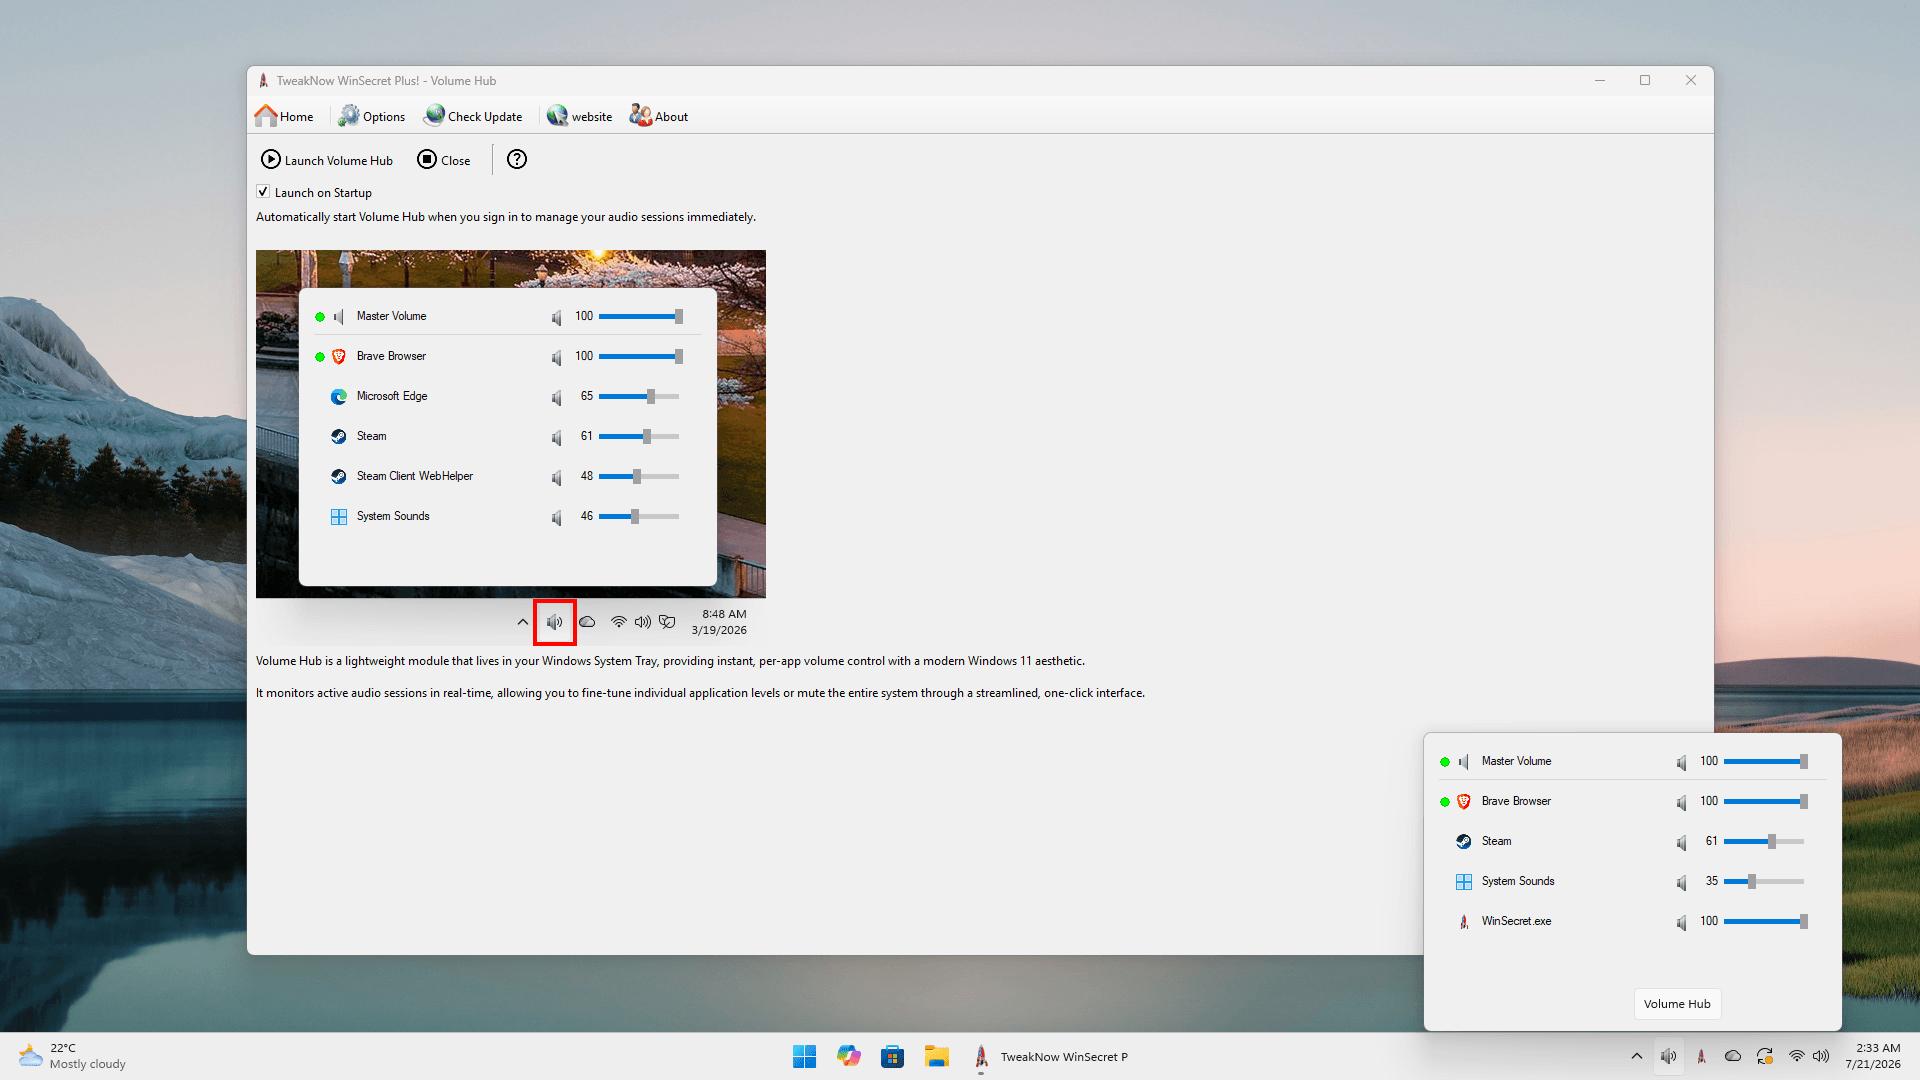Image resolution: width=1920 pixels, height=1080 pixels.
Task: Click Check Update in the menu bar
Action: pyautogui.click(x=473, y=116)
